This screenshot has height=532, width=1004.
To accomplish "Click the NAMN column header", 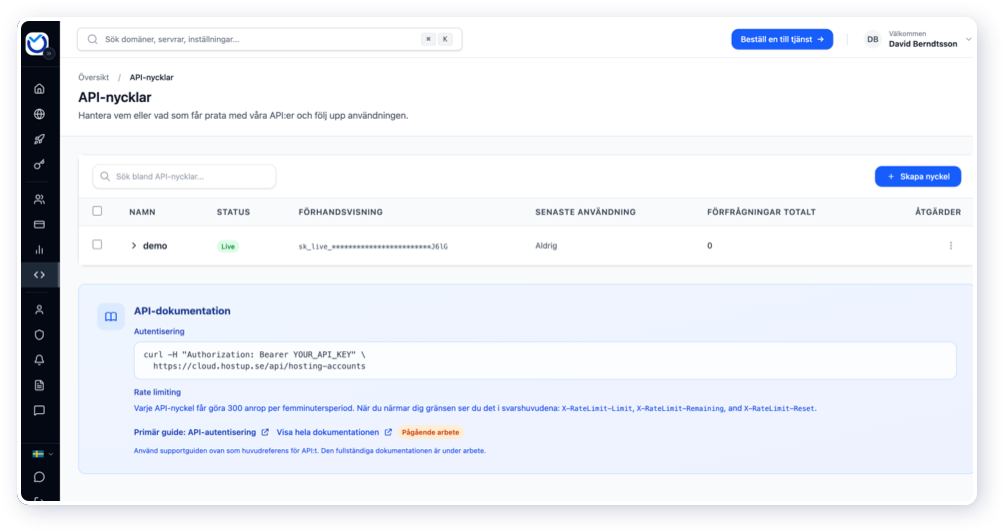I will click(x=142, y=212).
